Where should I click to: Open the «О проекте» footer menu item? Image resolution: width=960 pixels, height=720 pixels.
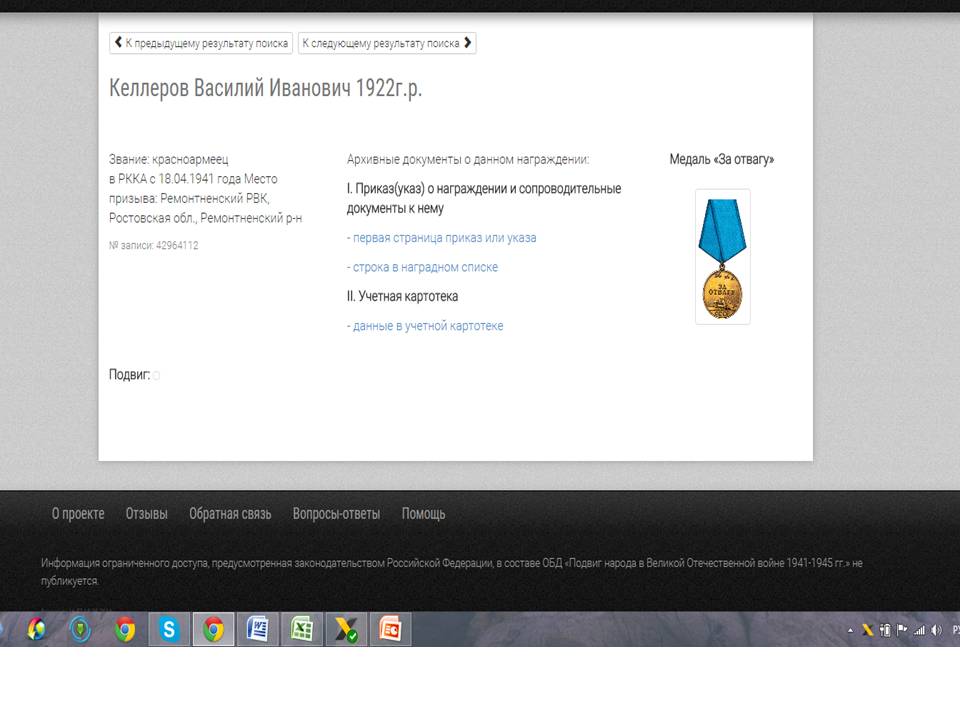tap(78, 514)
